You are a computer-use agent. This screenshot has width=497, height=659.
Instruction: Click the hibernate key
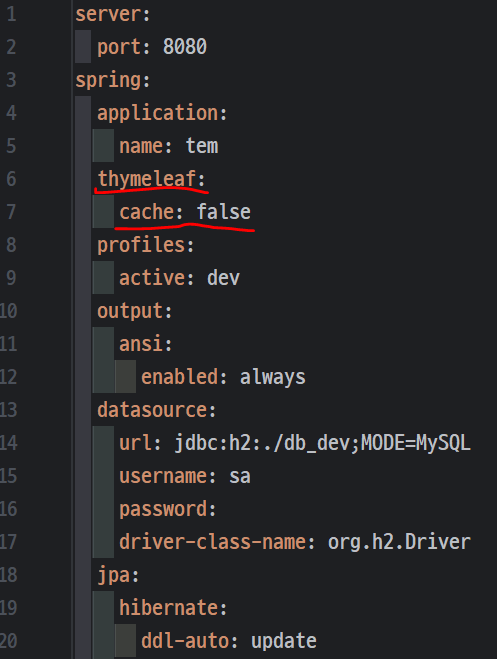tap(168, 608)
